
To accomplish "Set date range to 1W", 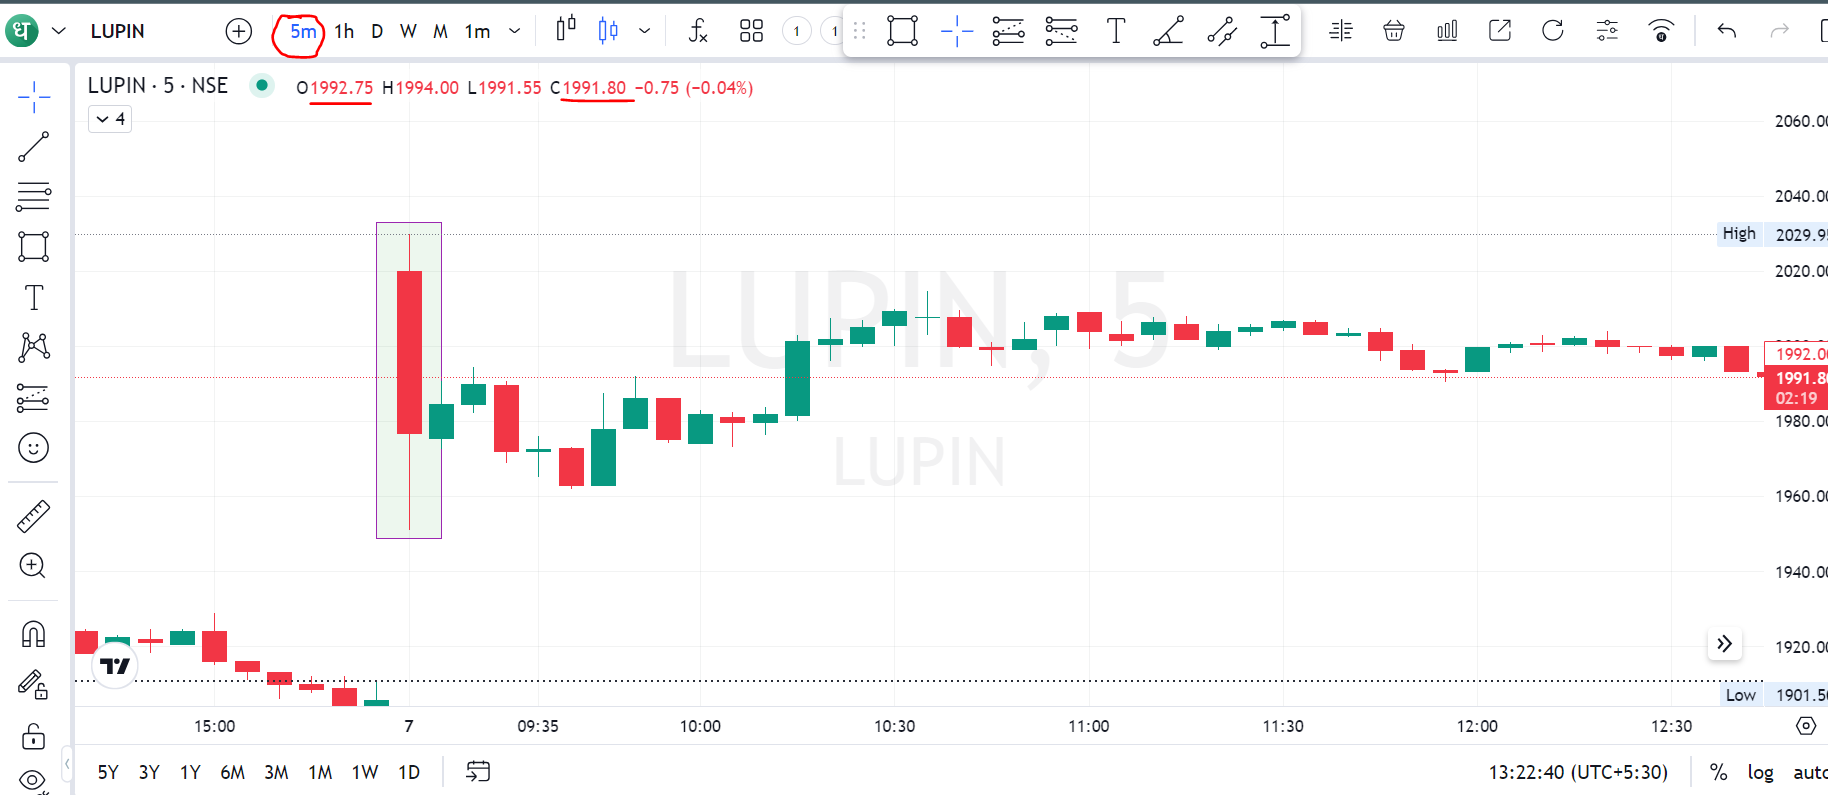I will pyautogui.click(x=365, y=772).
